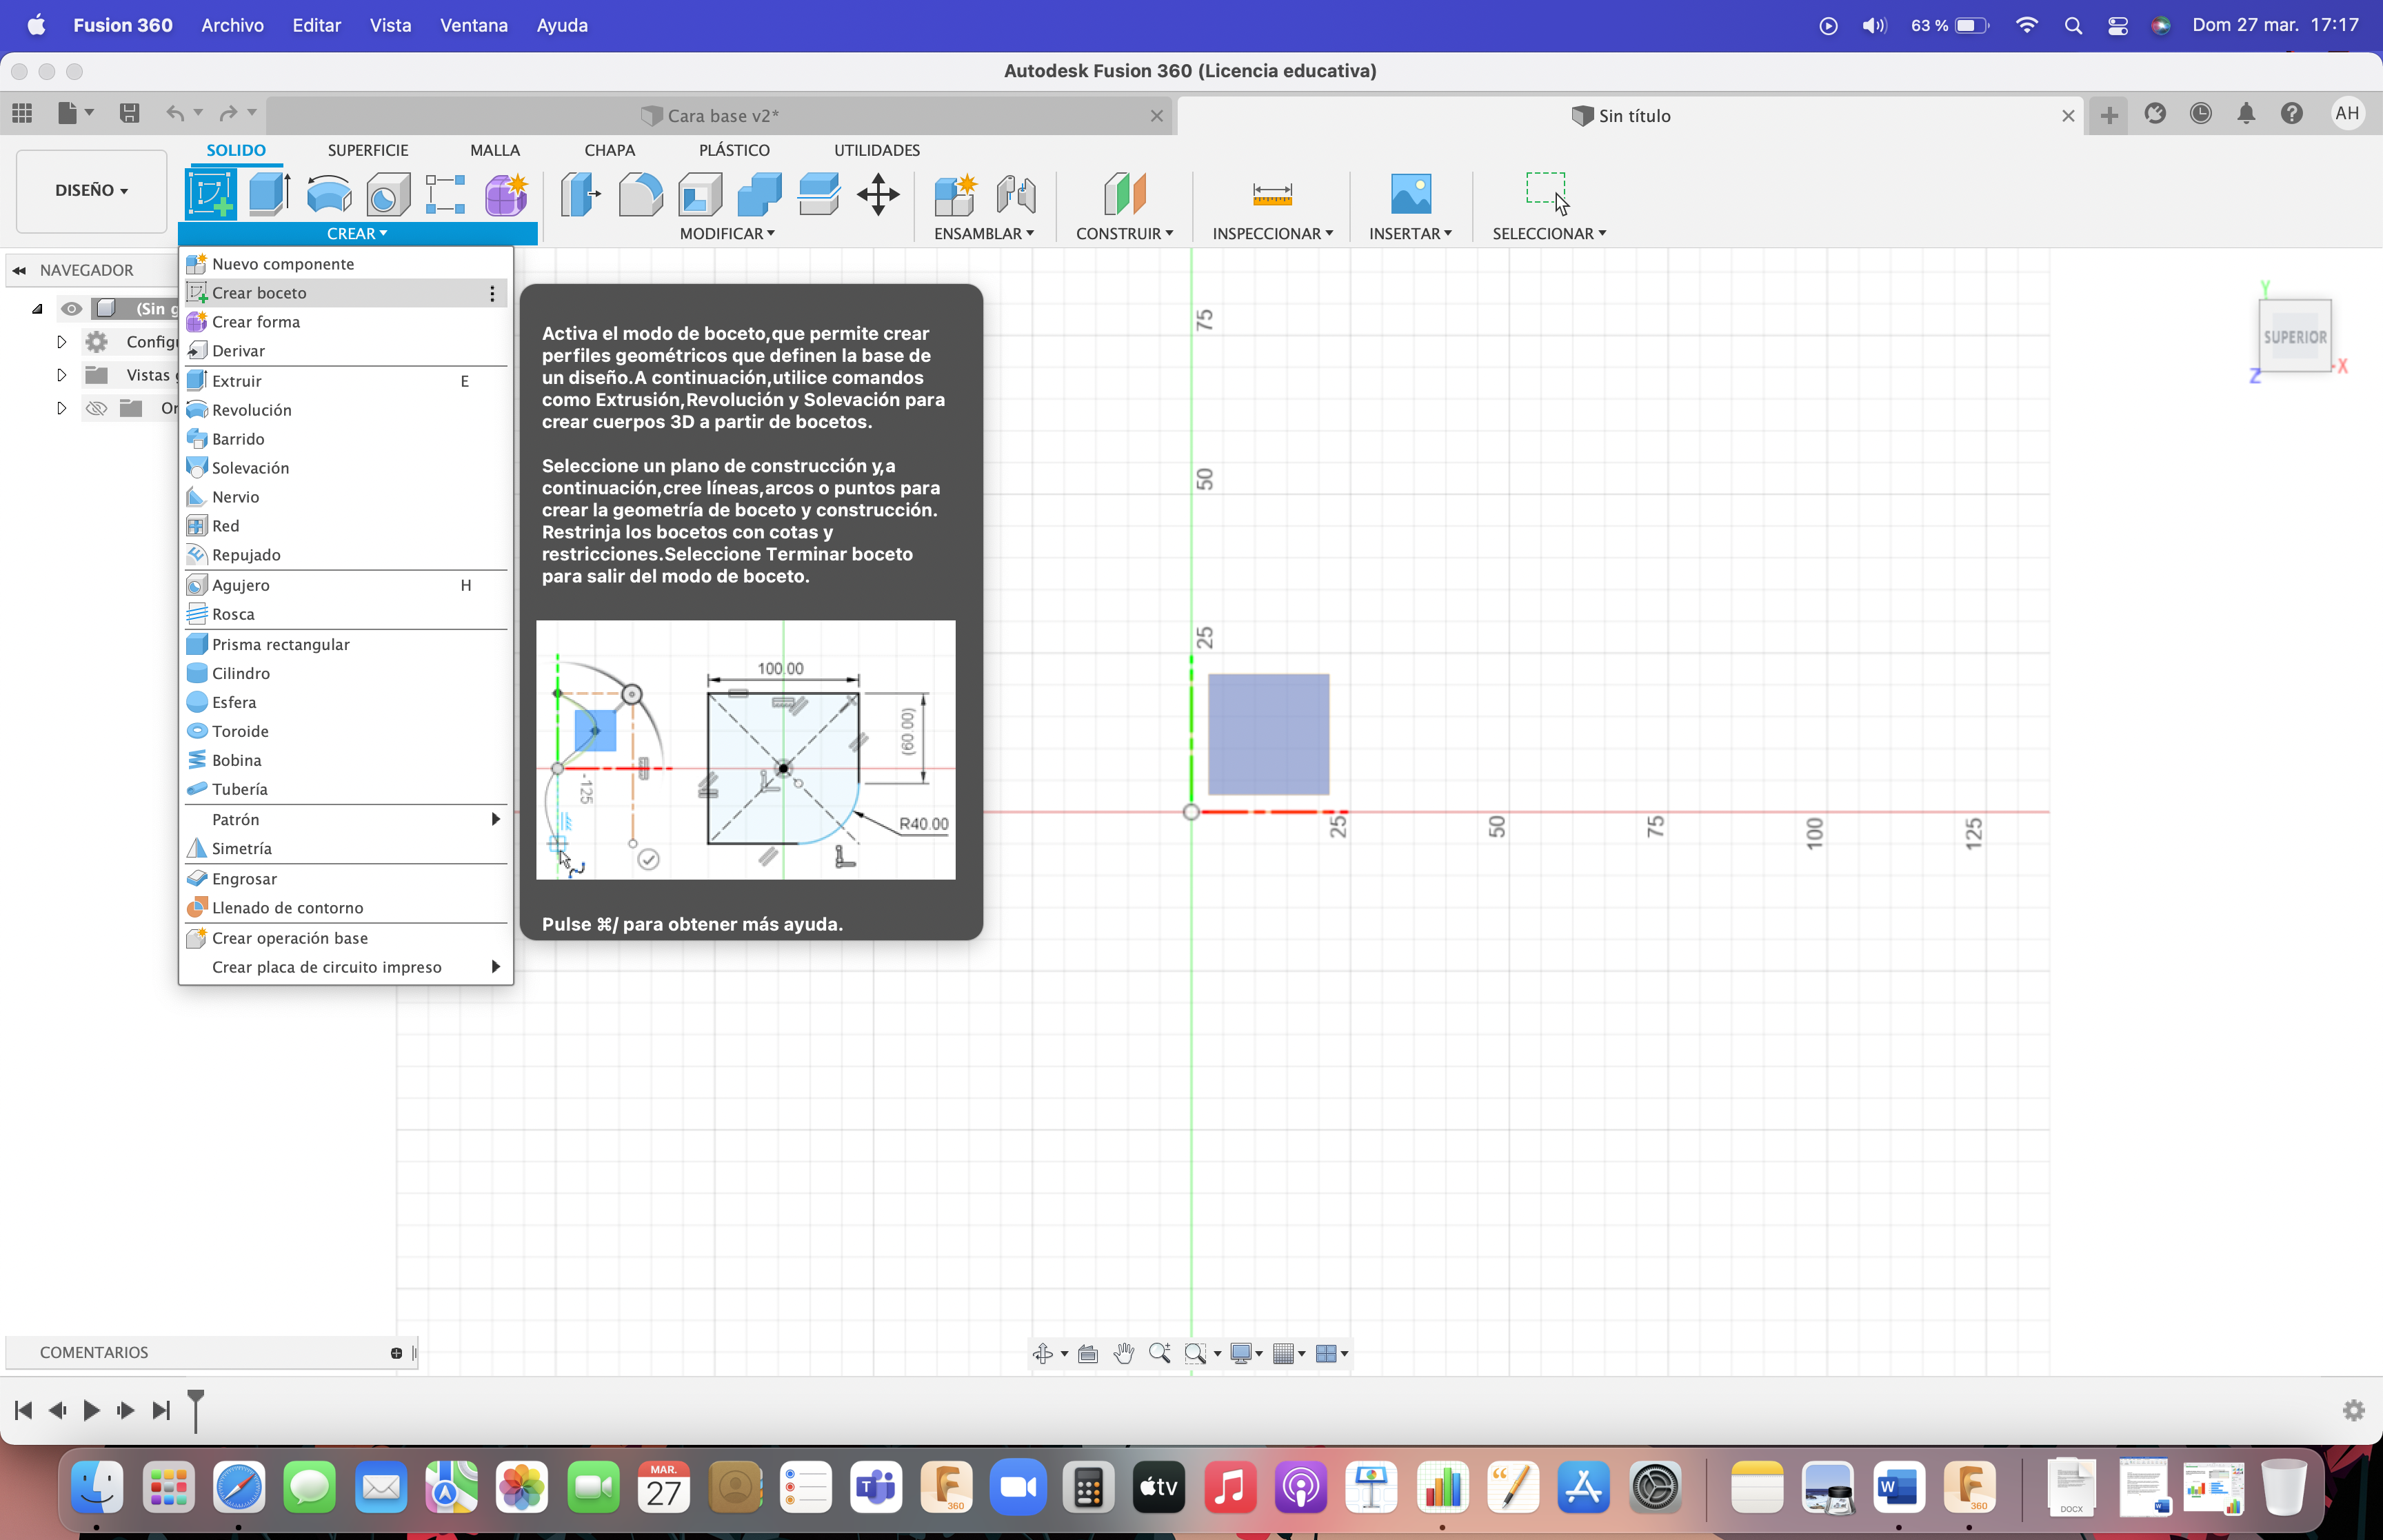The height and width of the screenshot is (1540, 2383).
Task: Toggle visibility eye of root component
Action: 71,309
